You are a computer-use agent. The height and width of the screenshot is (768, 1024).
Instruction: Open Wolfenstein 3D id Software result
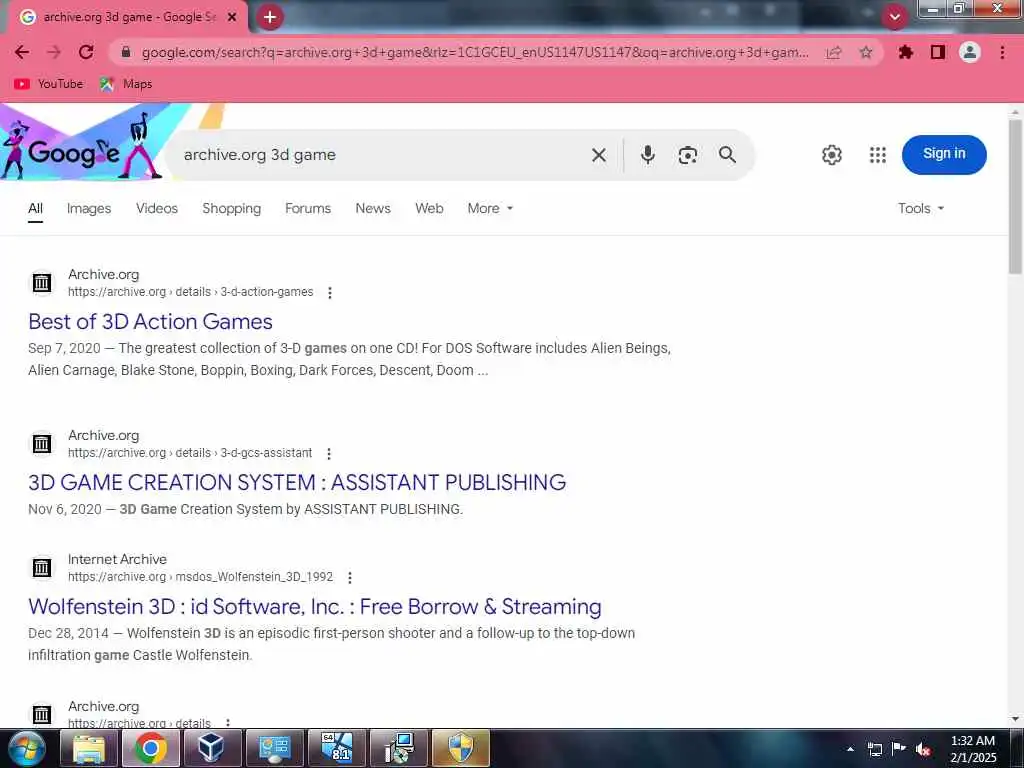point(315,607)
